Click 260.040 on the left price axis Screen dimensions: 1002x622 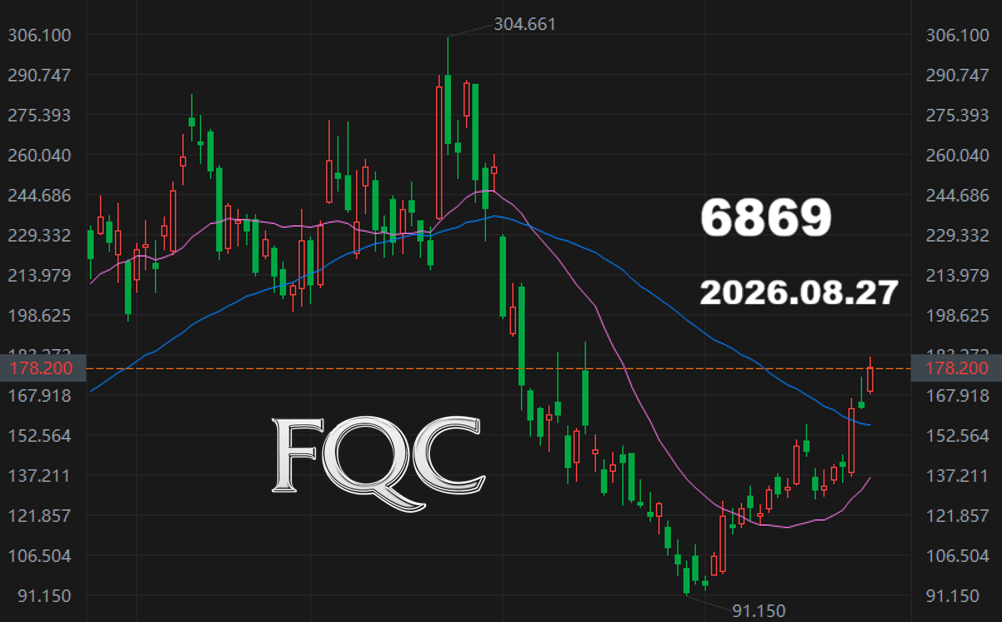point(39,155)
